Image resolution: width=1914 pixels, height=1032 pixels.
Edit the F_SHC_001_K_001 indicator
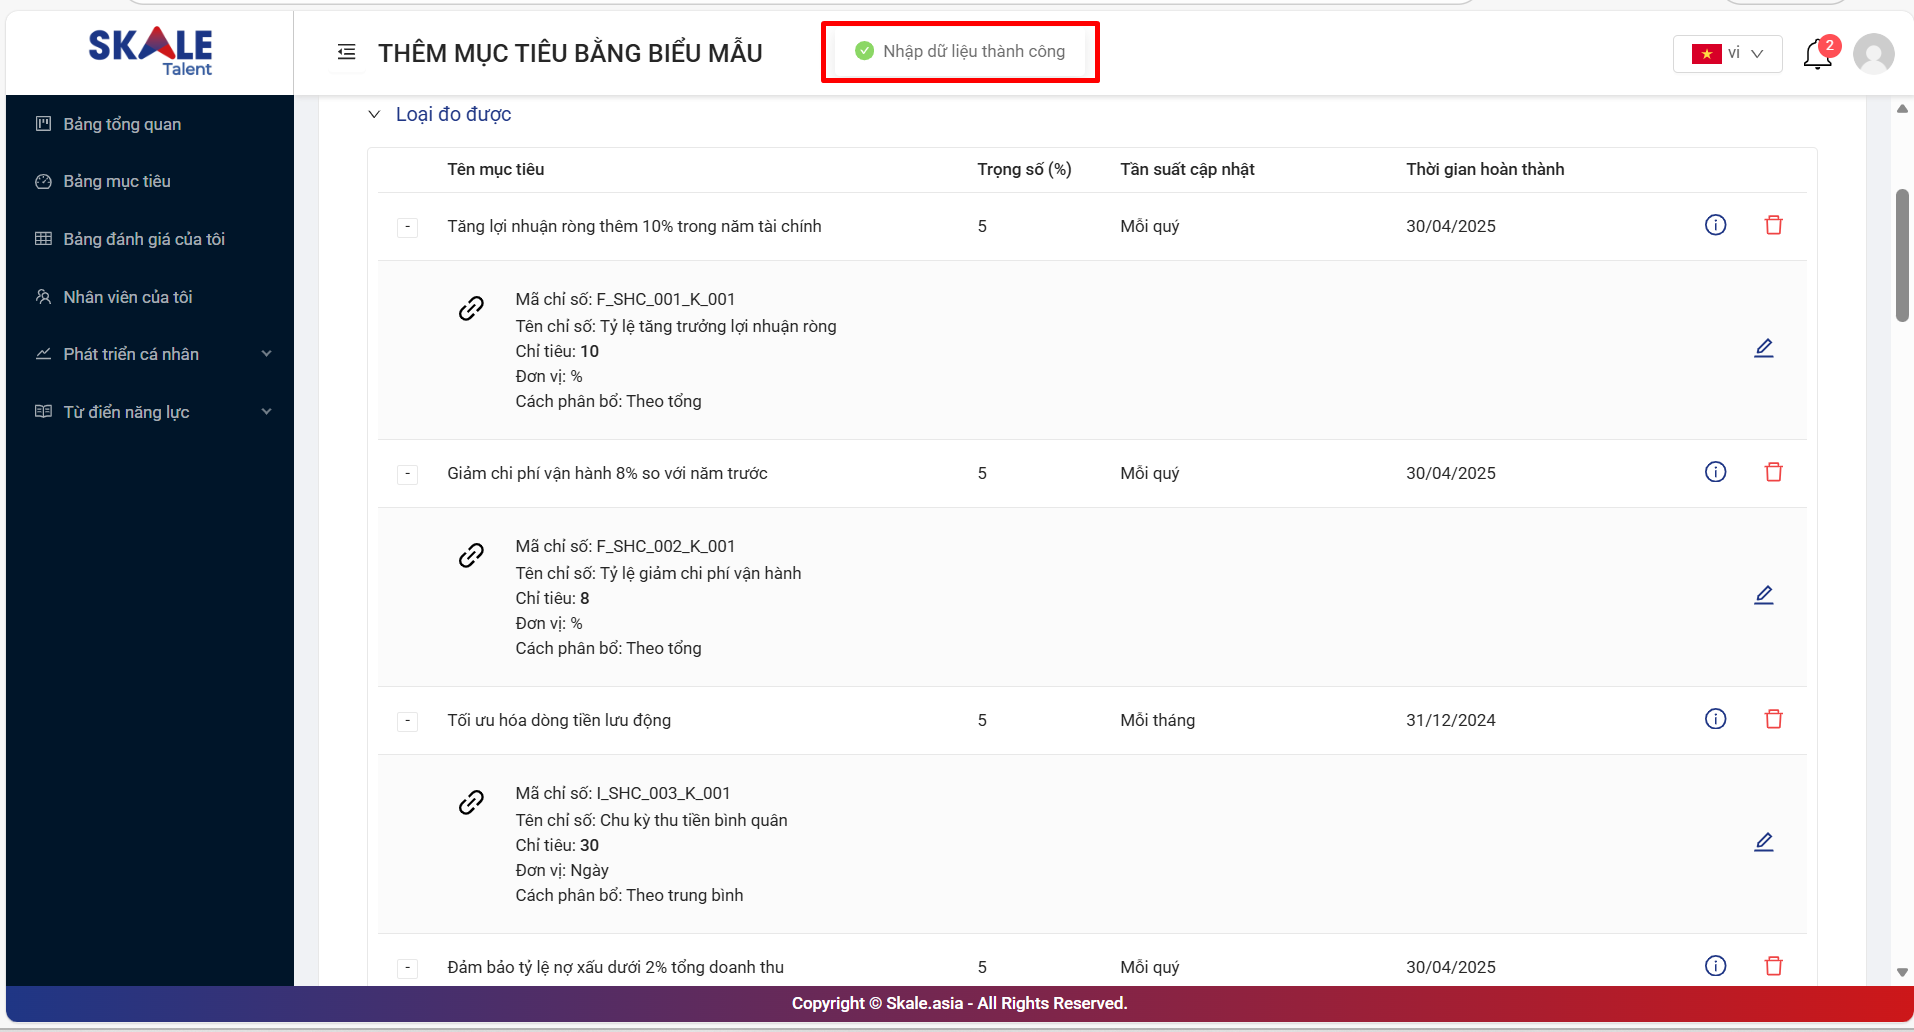pyautogui.click(x=1763, y=348)
